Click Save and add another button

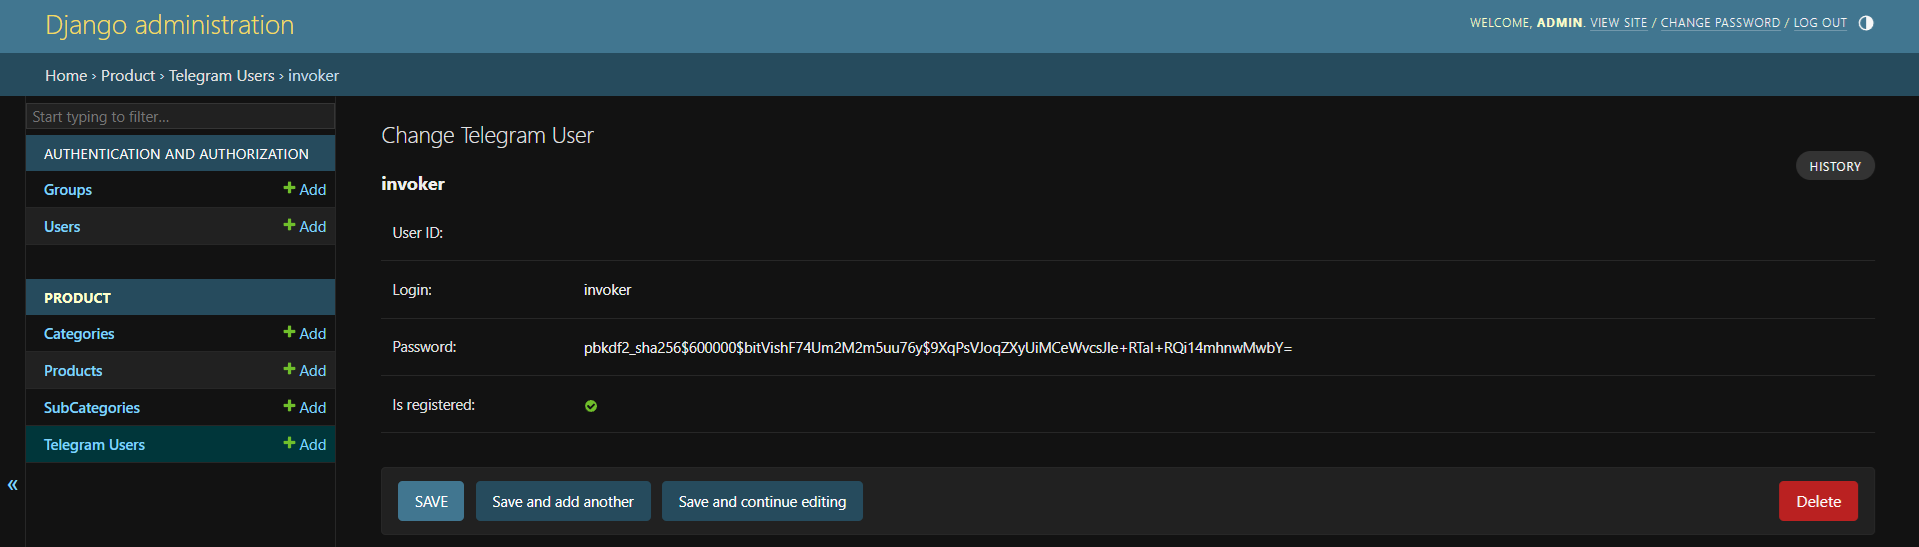[x=563, y=501]
